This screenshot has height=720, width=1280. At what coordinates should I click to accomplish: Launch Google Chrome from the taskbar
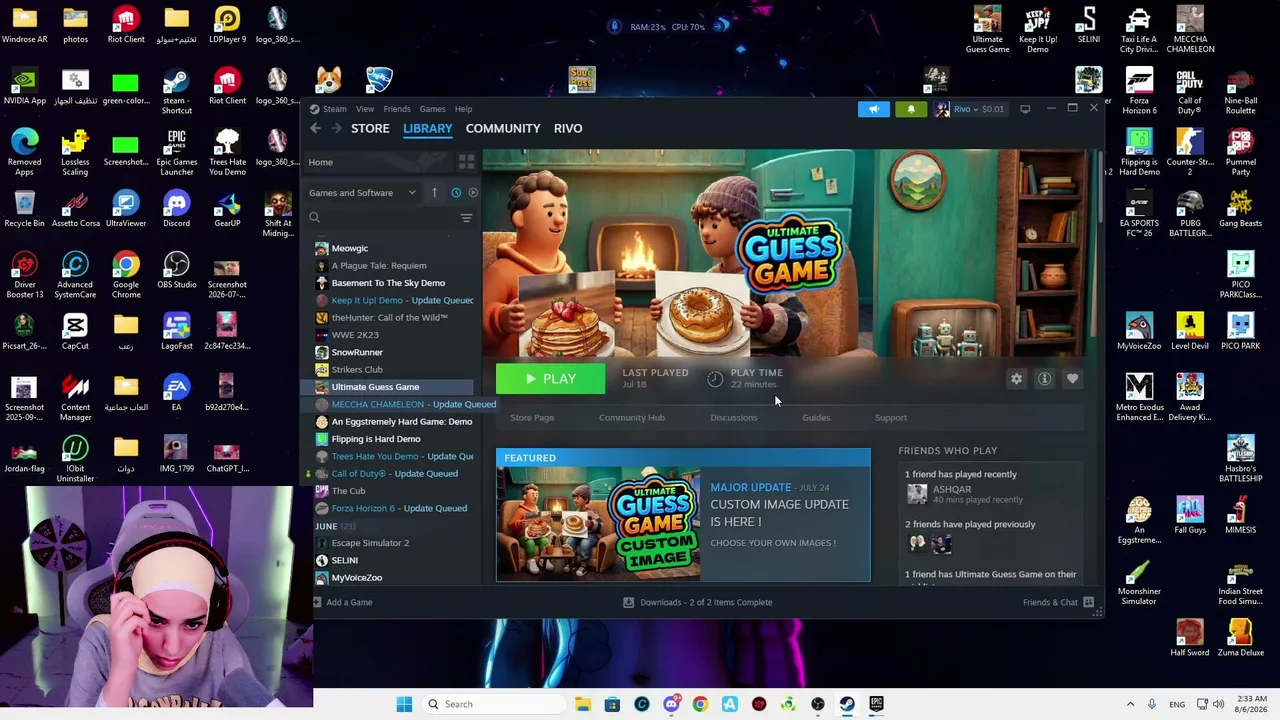click(700, 704)
